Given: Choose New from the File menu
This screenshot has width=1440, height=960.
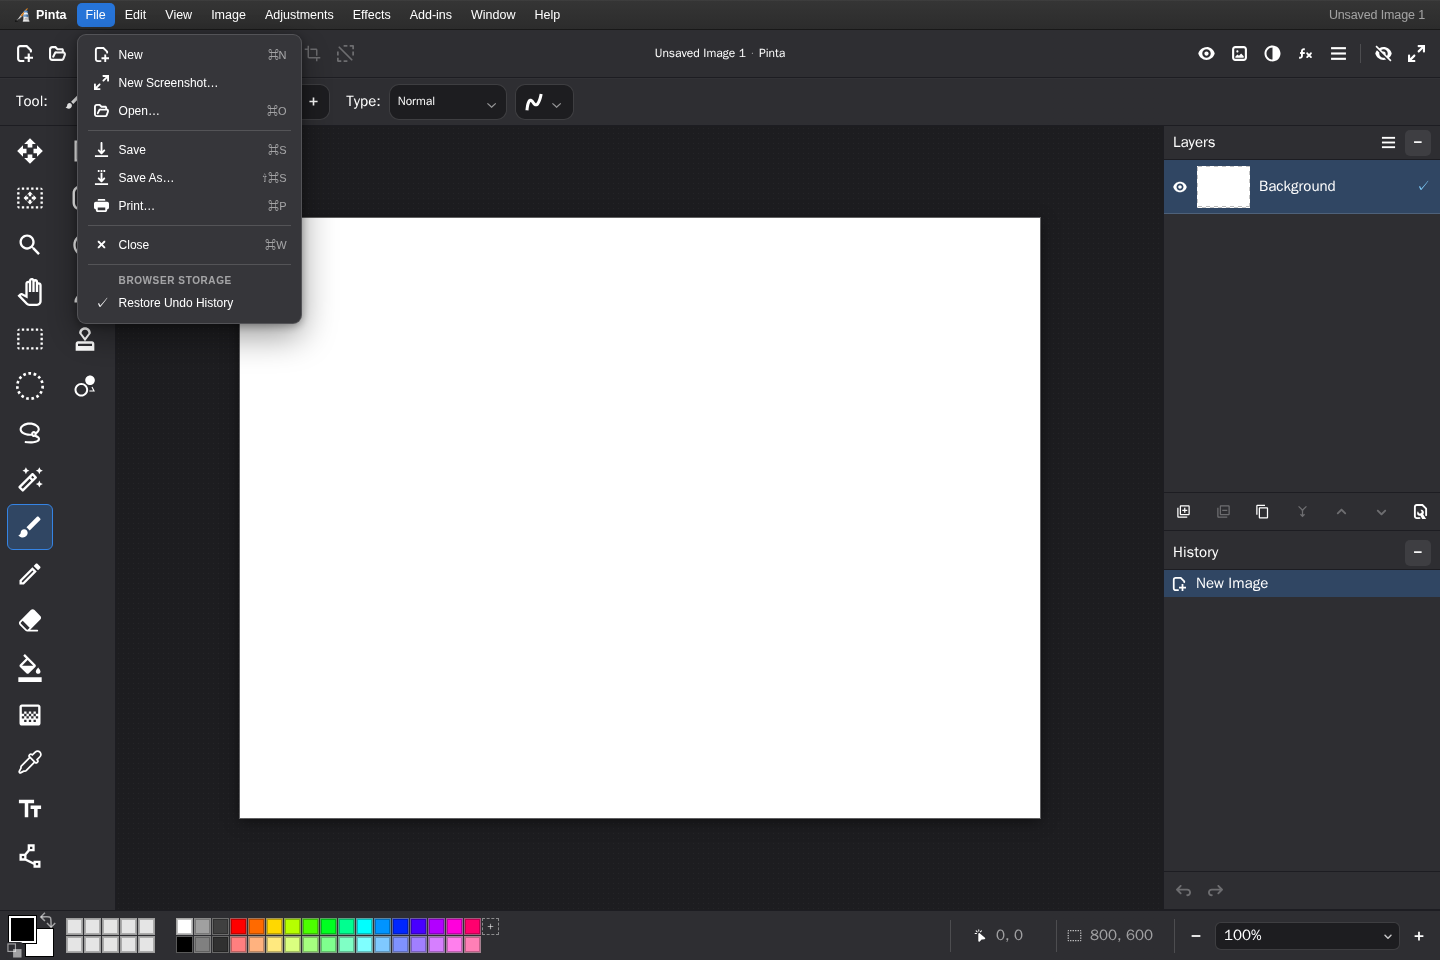Looking at the screenshot, I should click(189, 55).
